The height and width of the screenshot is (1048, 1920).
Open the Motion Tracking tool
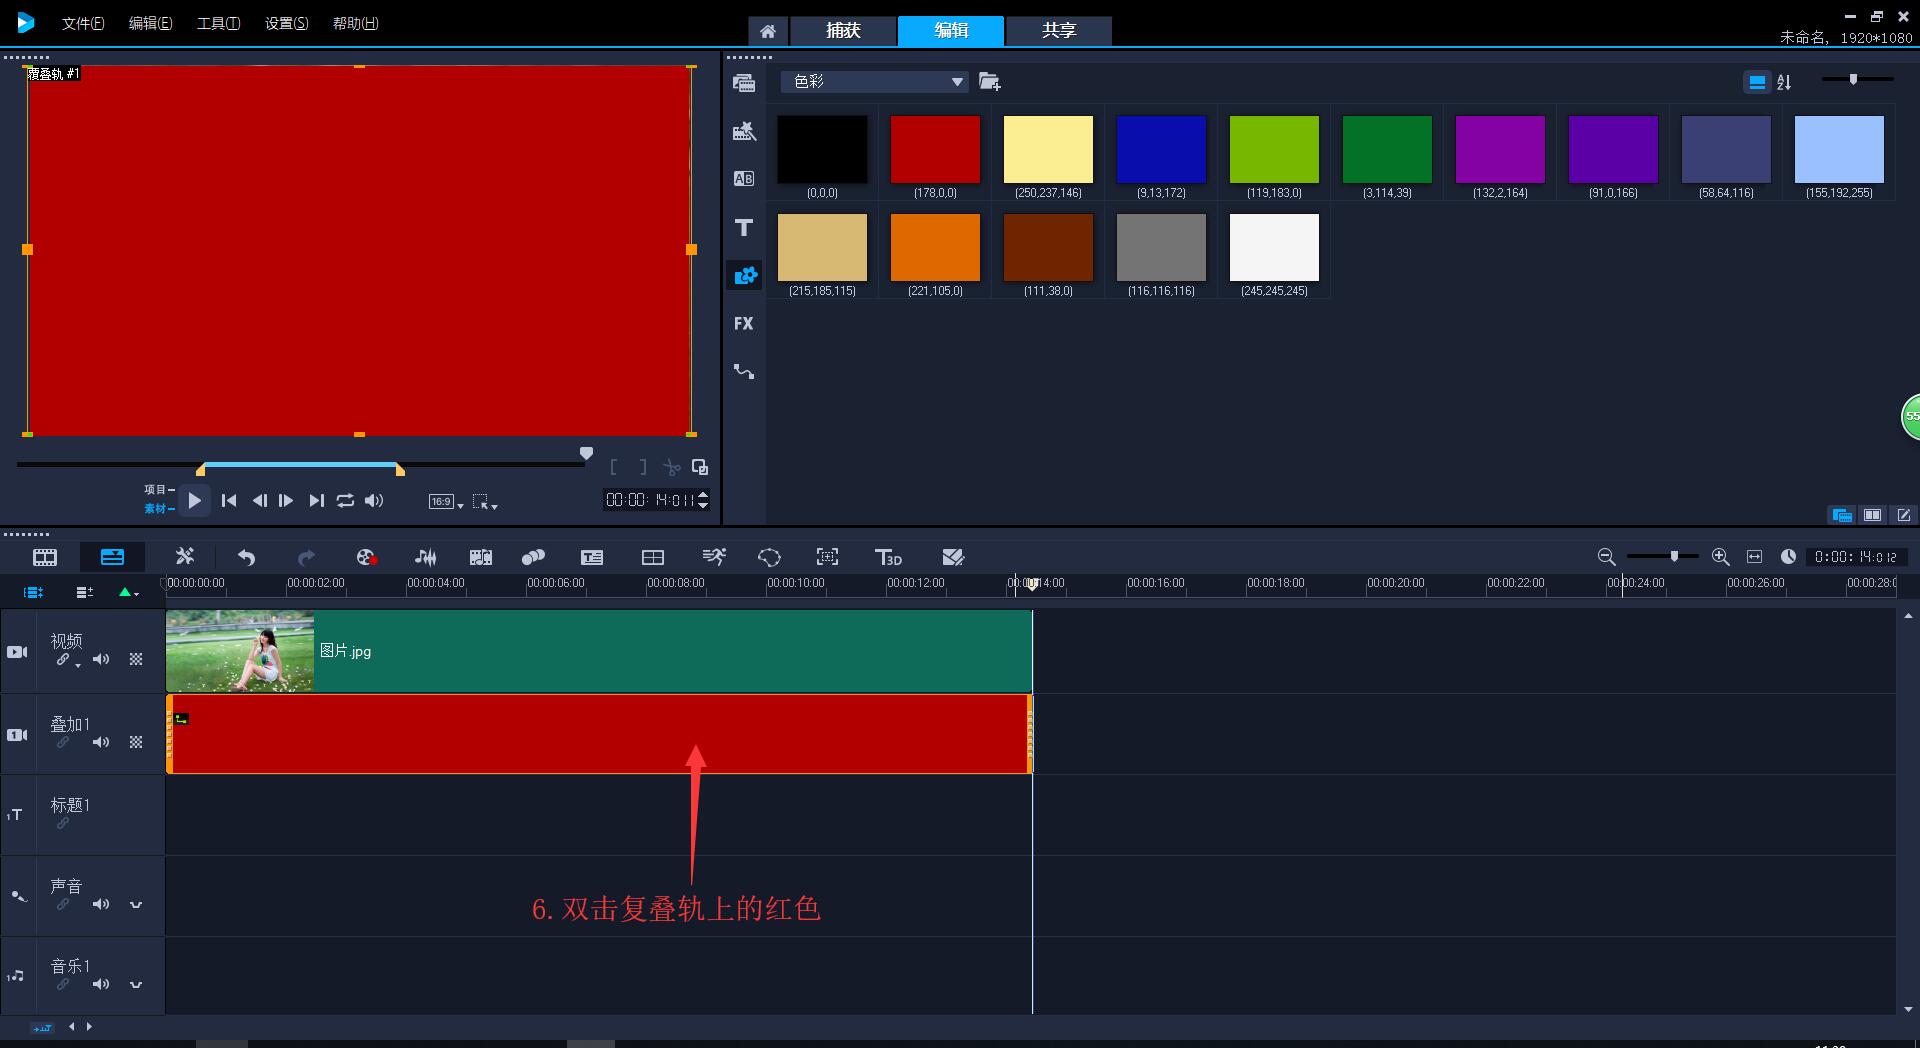click(x=533, y=557)
